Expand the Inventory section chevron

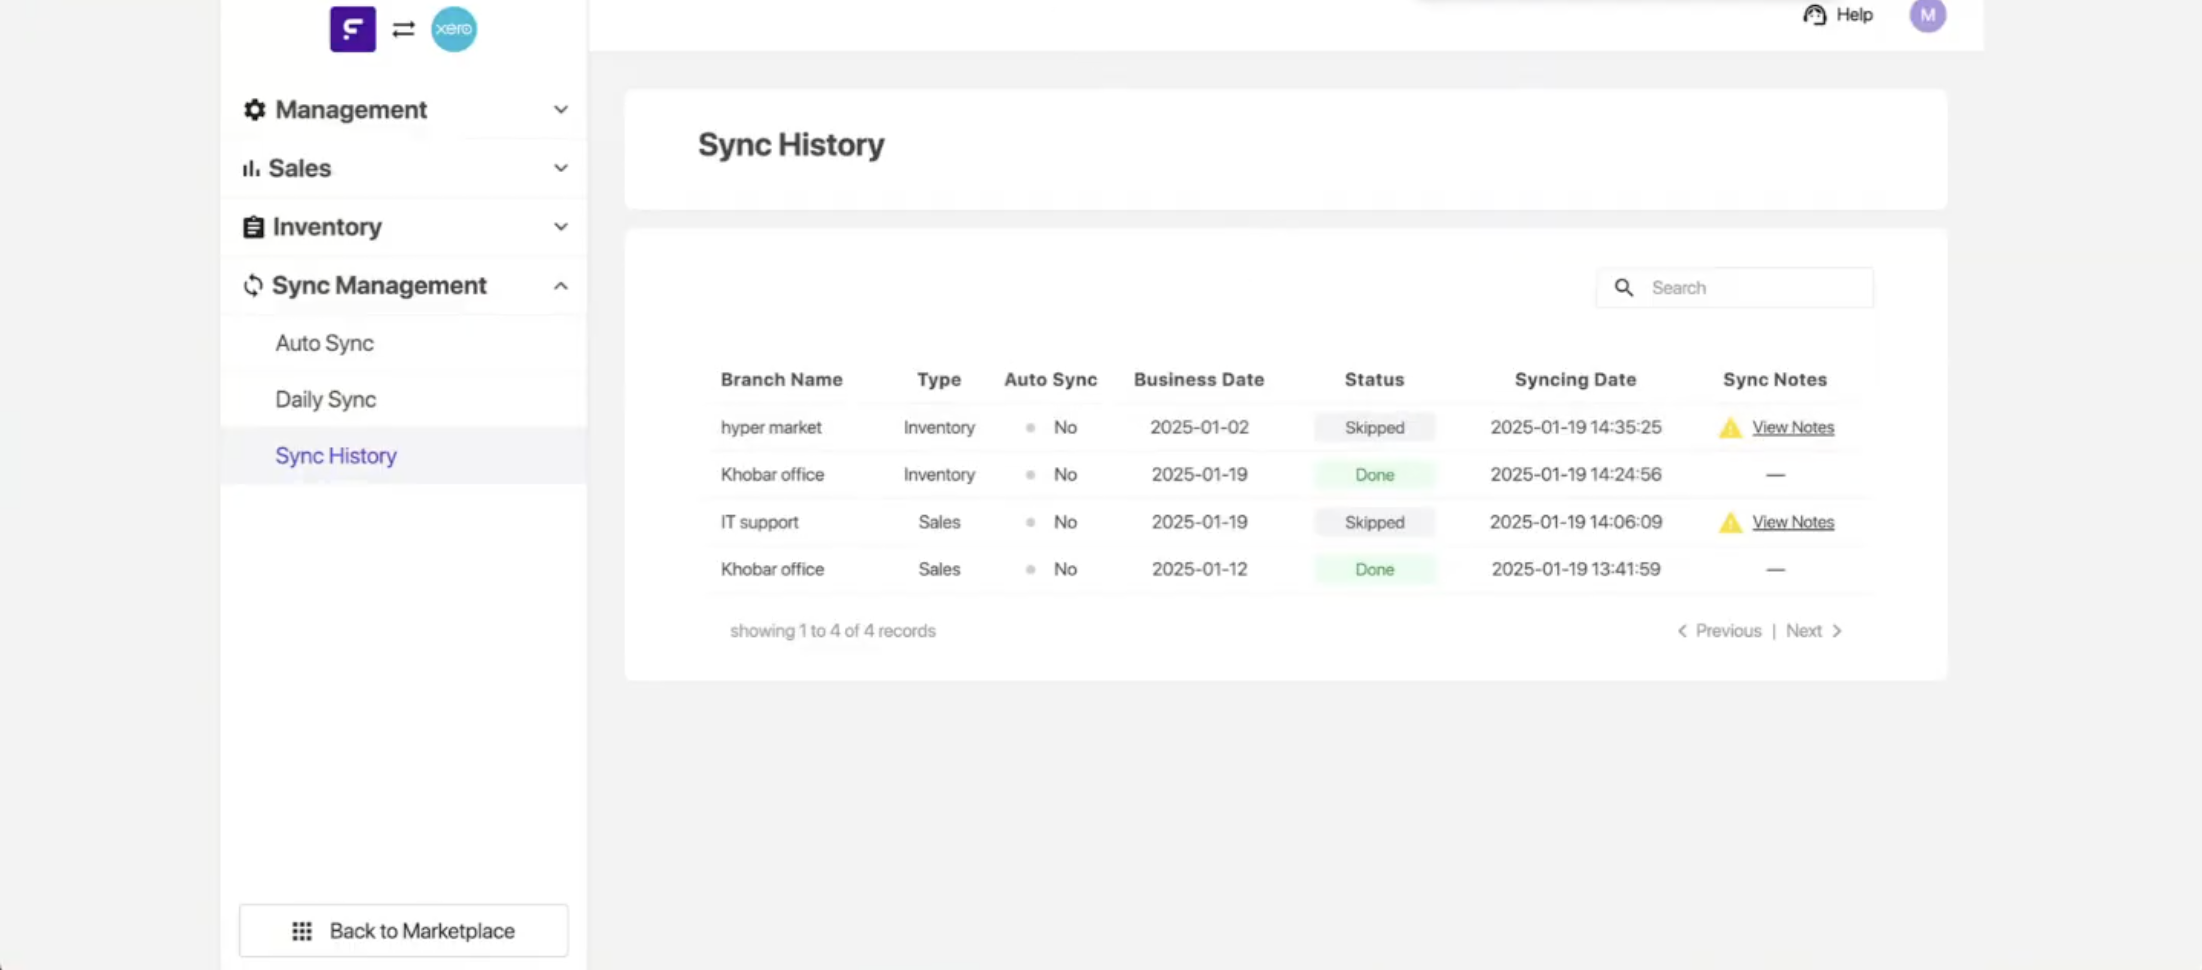point(560,227)
